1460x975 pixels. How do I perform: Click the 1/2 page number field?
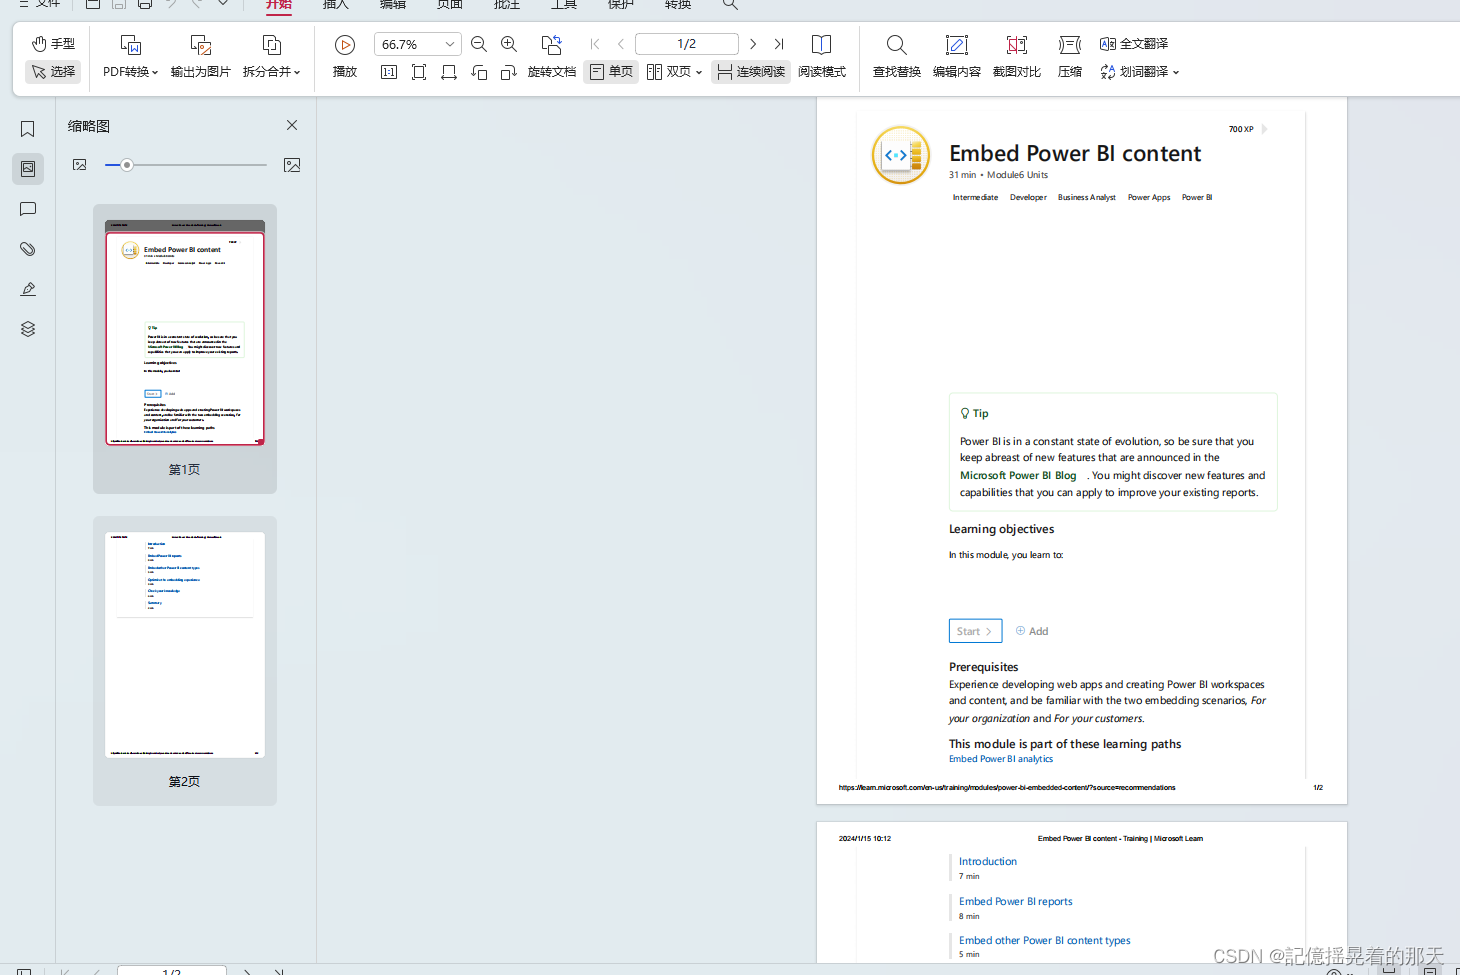pyautogui.click(x=687, y=44)
